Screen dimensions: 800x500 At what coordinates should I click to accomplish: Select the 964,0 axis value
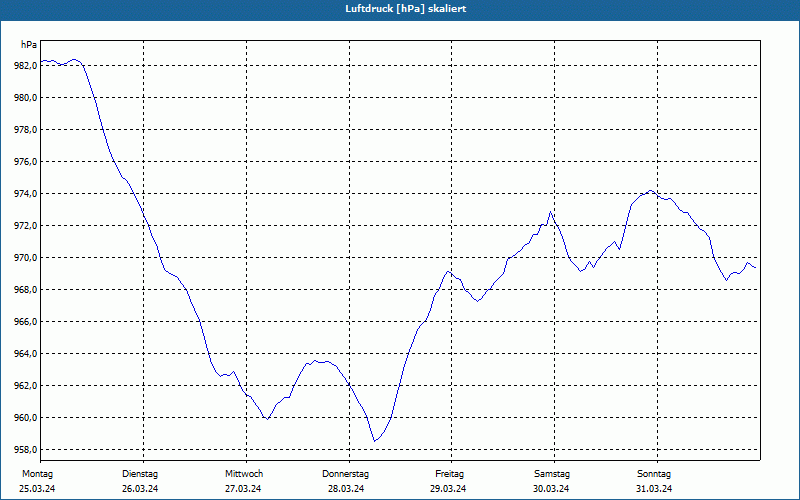[x=26, y=354]
